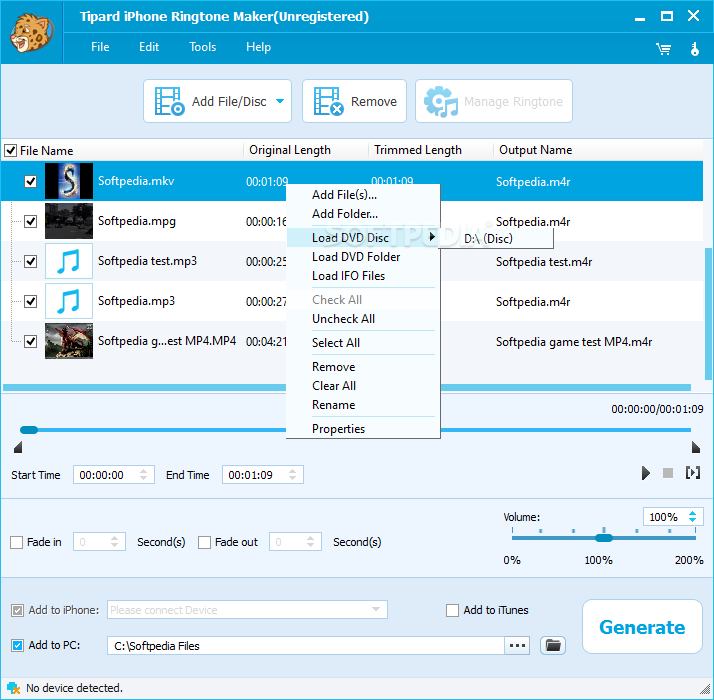Toggle the File Name select-all checkbox
714x700 pixels.
coord(10,150)
